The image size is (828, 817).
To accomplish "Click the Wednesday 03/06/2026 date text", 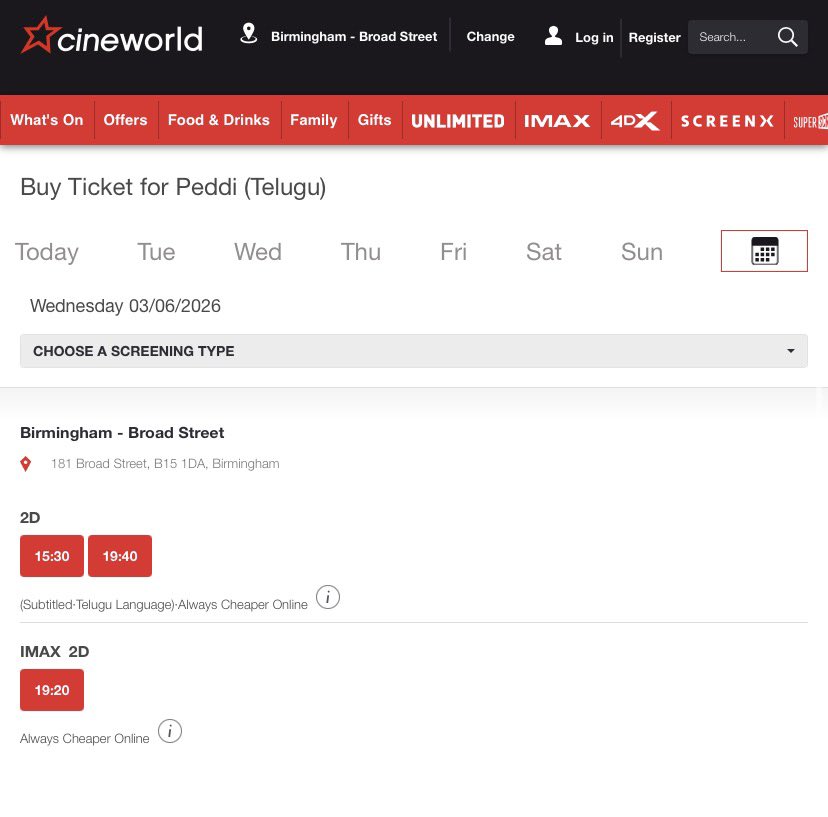I will [125, 306].
